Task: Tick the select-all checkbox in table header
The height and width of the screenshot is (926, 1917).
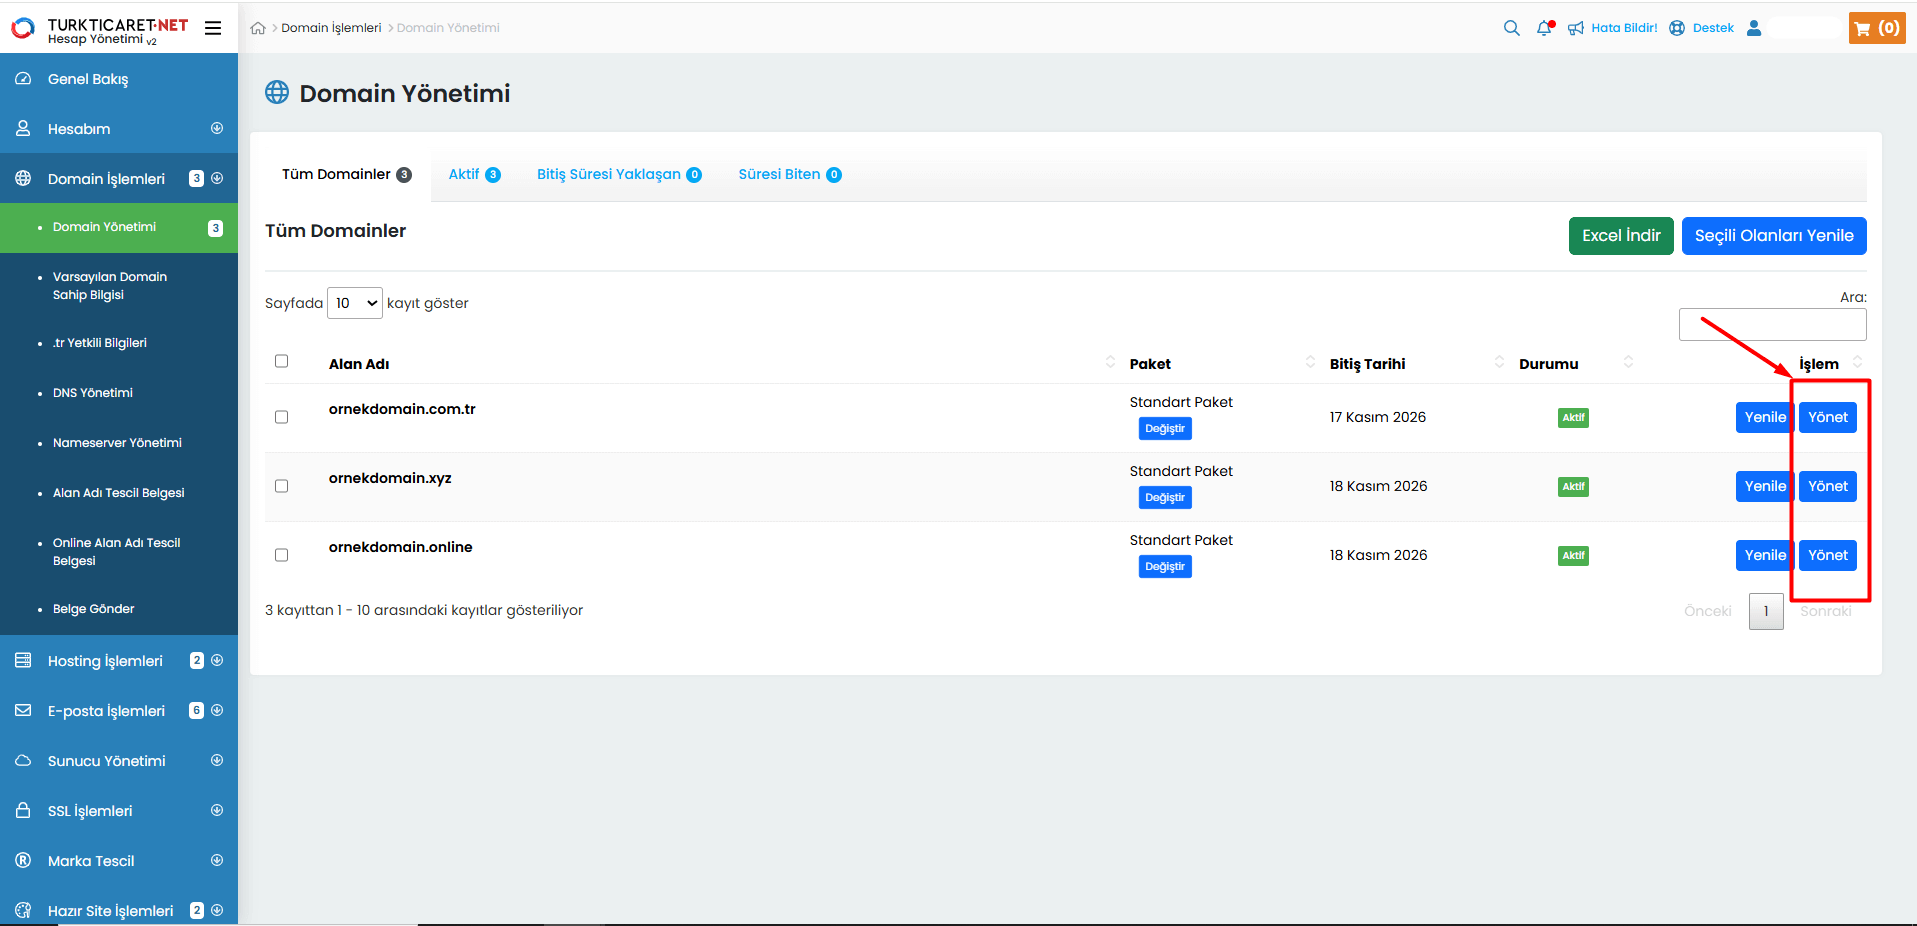Action: [281, 361]
